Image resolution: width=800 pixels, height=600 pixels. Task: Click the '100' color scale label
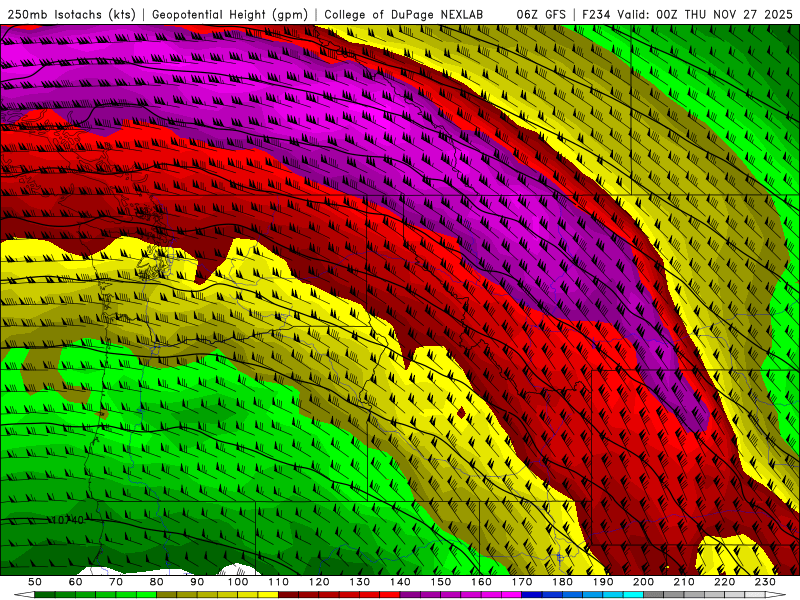click(238, 582)
